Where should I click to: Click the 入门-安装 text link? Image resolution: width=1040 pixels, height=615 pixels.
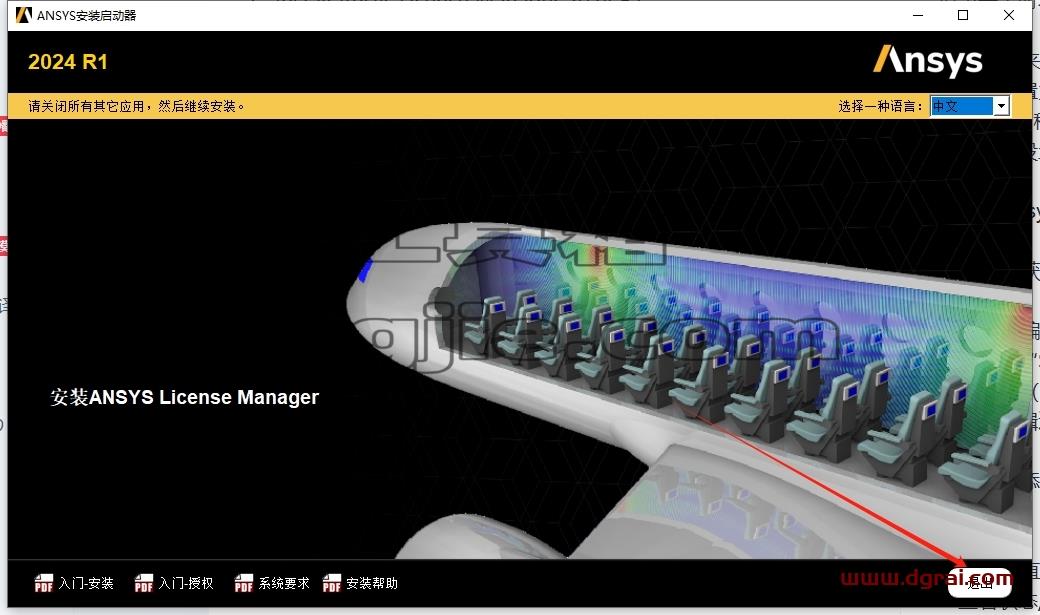86,583
